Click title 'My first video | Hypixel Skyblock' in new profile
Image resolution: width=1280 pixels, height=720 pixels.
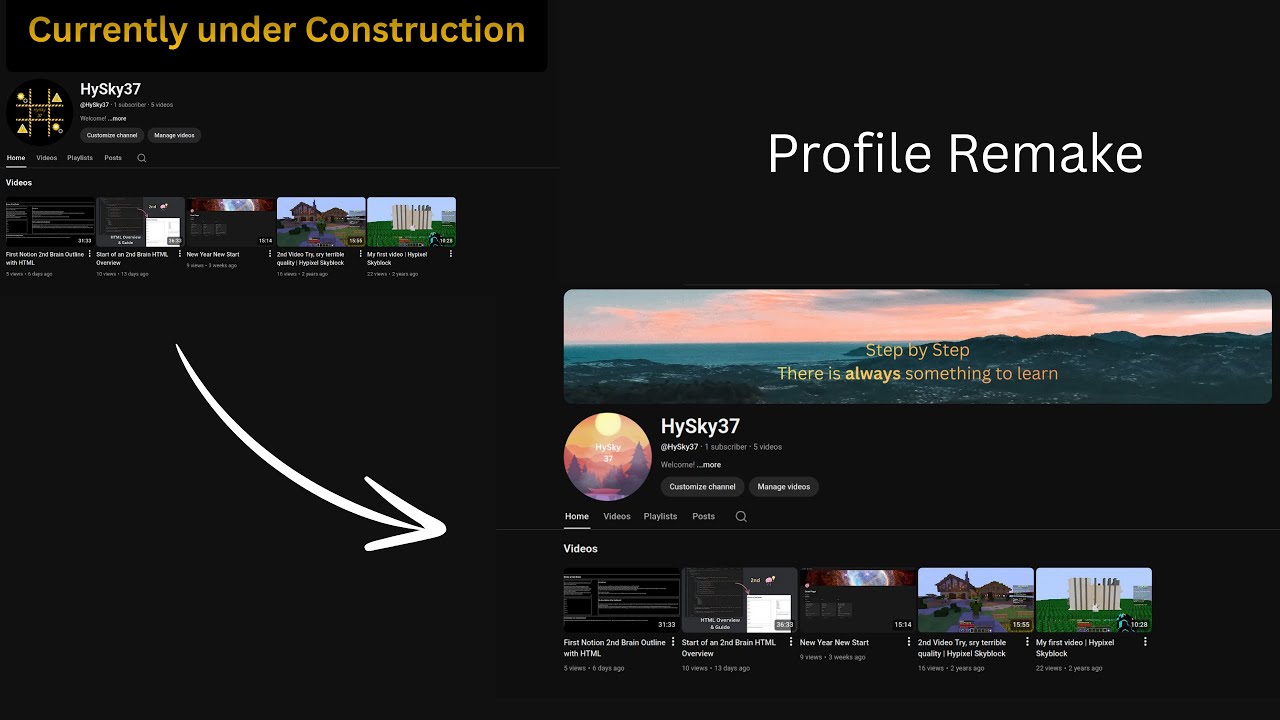tap(1075, 648)
